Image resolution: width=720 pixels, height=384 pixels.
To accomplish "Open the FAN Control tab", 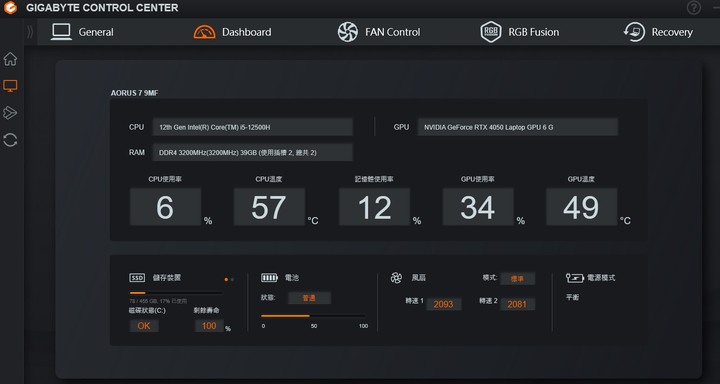I will [x=379, y=32].
